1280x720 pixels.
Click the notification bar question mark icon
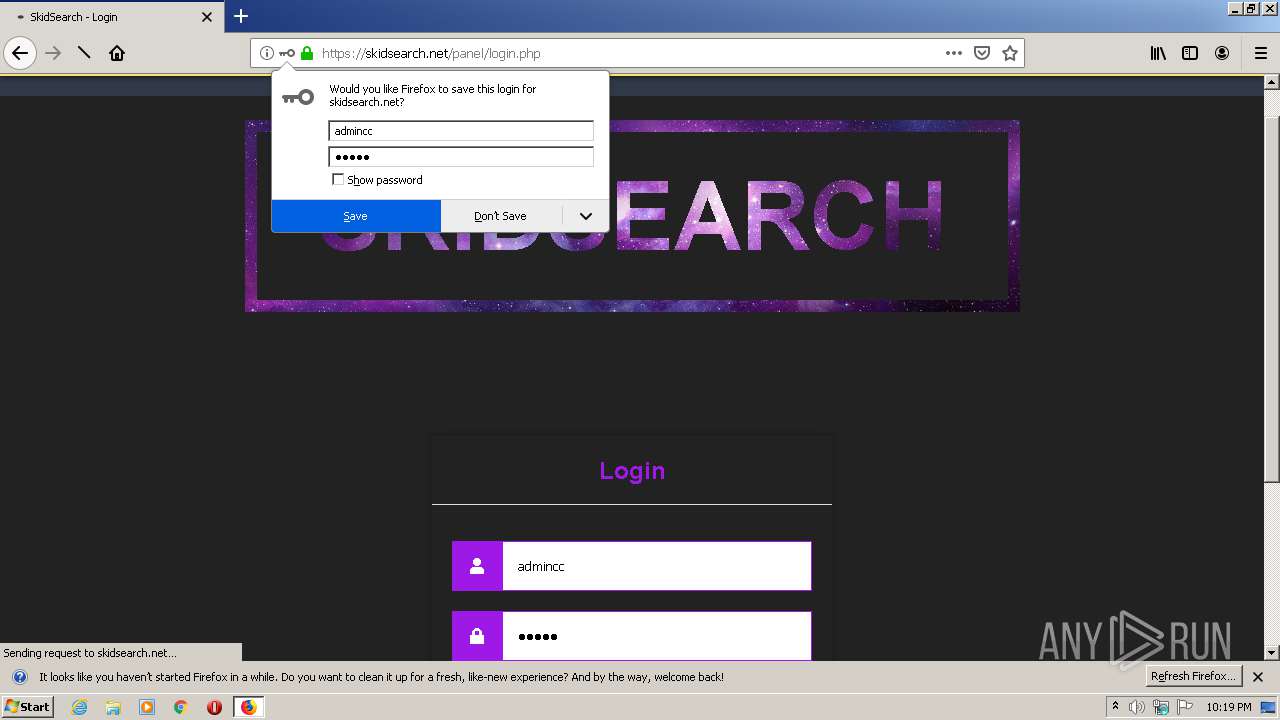click(19, 677)
